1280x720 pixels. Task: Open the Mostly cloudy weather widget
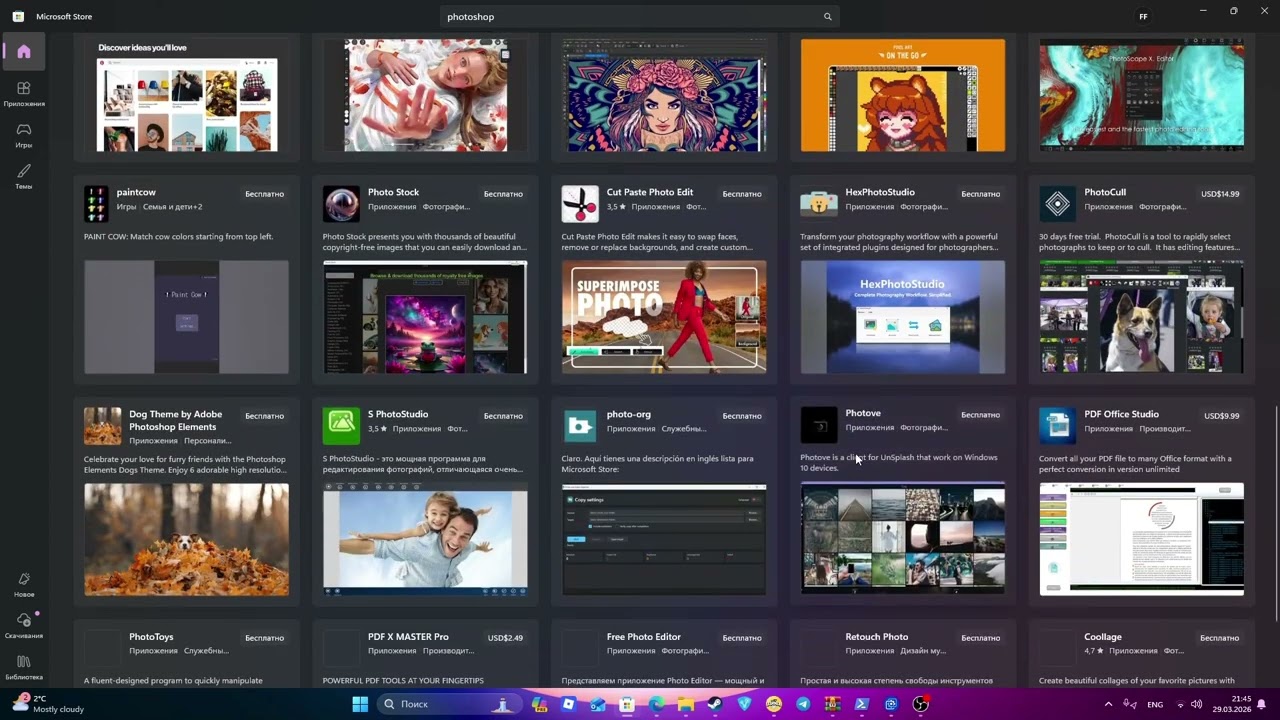[48, 704]
